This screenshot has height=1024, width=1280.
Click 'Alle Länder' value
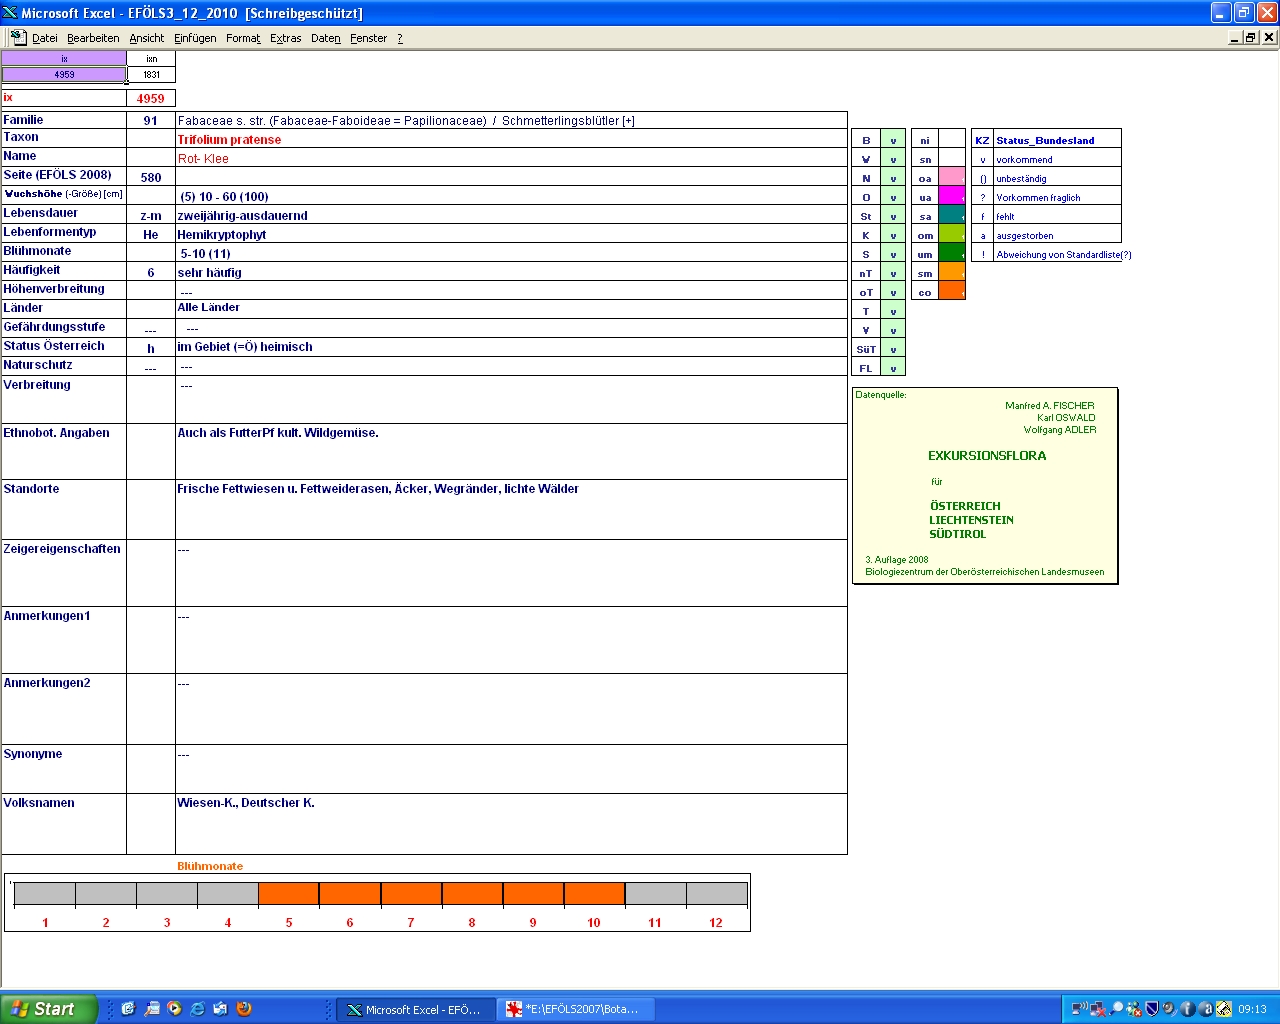coord(208,307)
